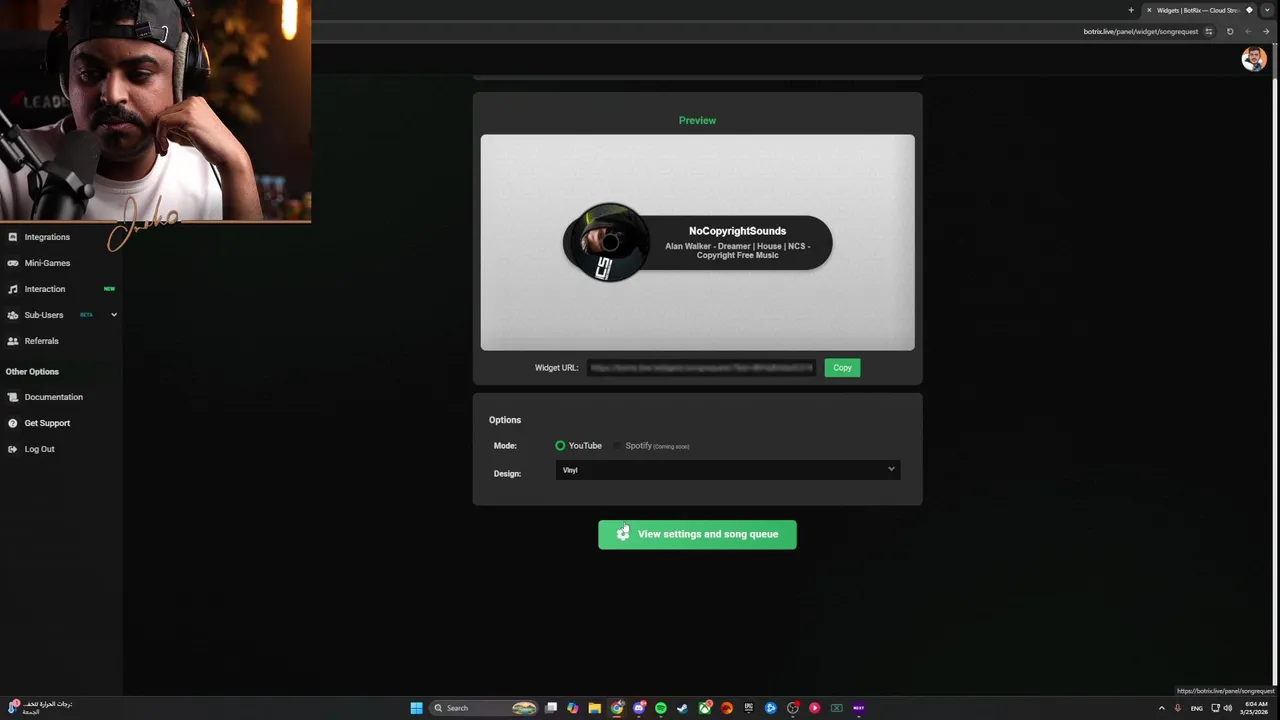Show hidden system tray icons chevron

[x=1161, y=708]
